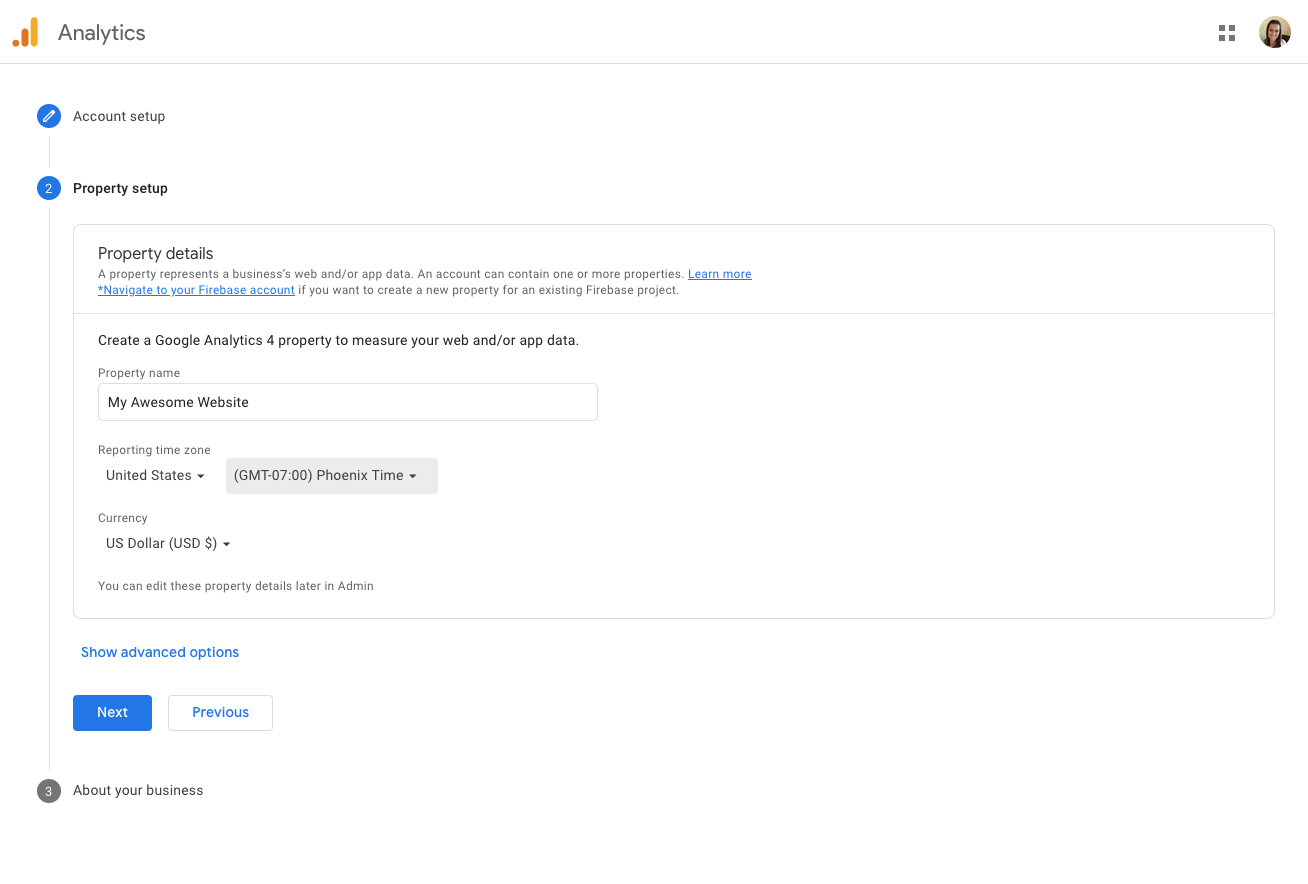Screen dimensions: 1308x884
Task: Open the Phoenix Time zone dropdown
Action: [332, 476]
